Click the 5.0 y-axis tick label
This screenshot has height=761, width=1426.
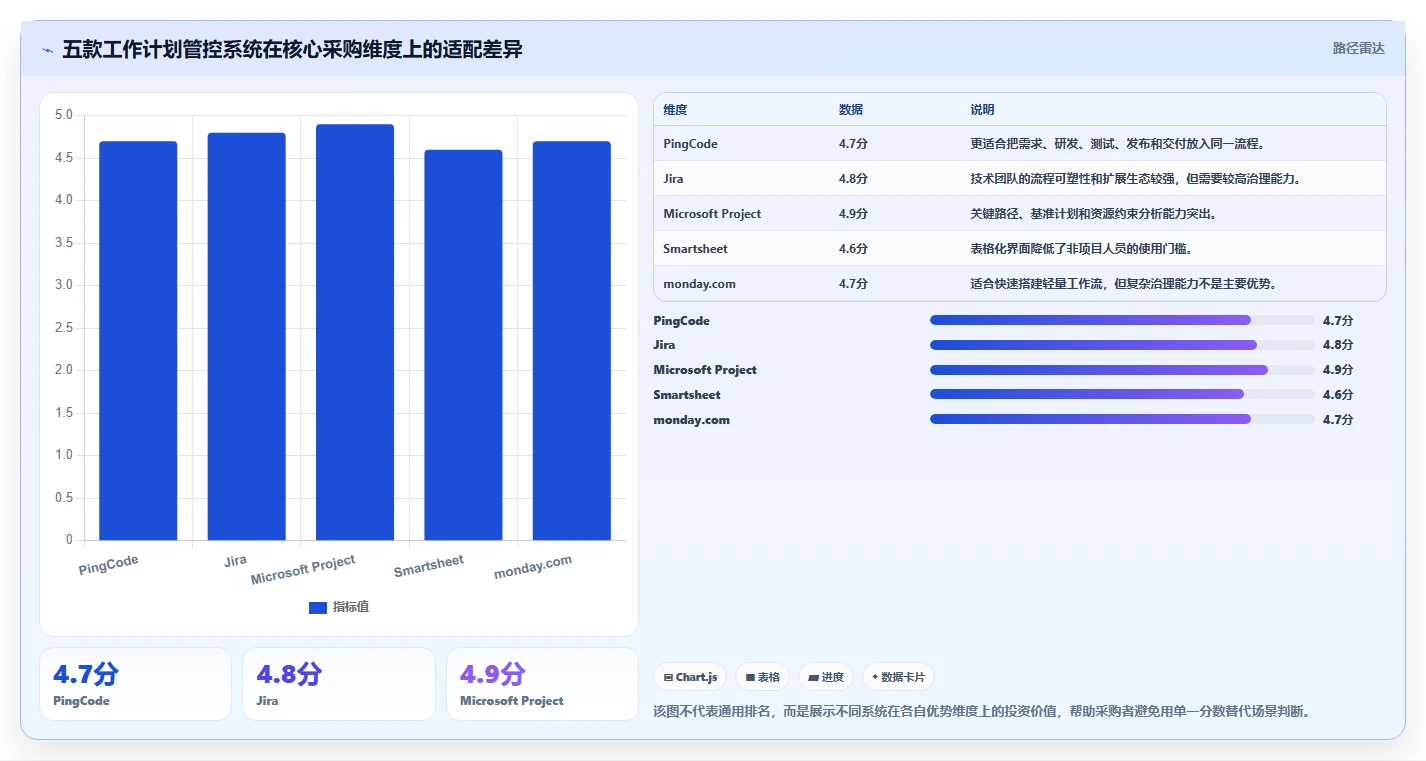[x=63, y=115]
